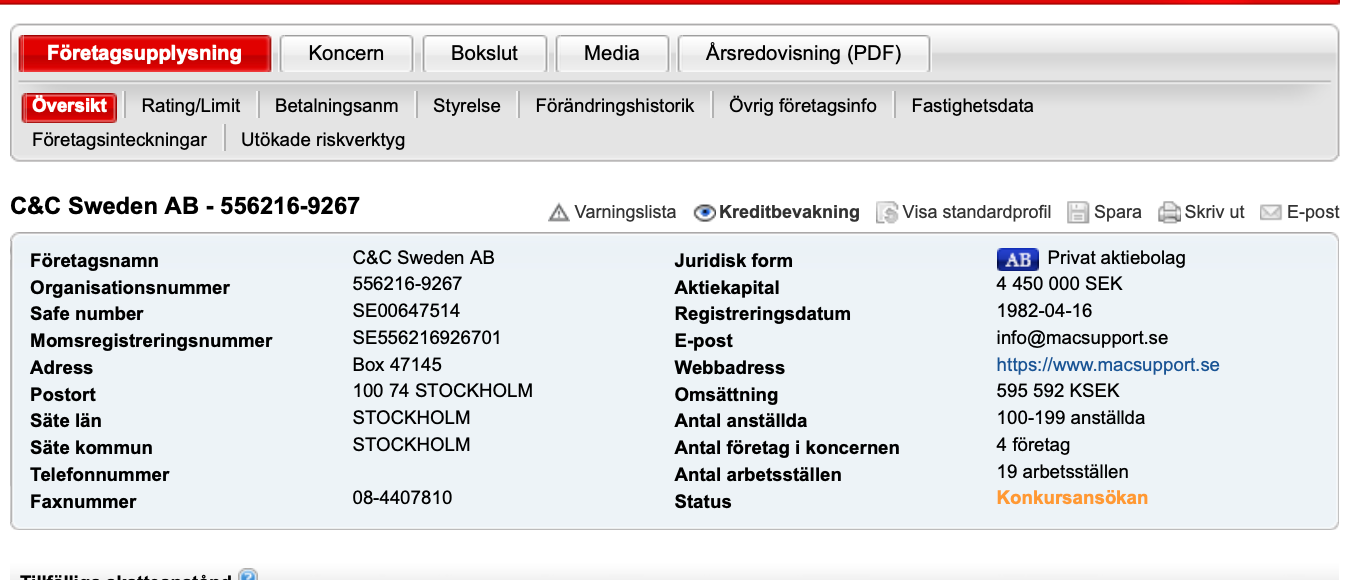The height and width of the screenshot is (580, 1348).
Task: Click the Postort value 100 74 STOCKHOLM
Action: coord(443,391)
